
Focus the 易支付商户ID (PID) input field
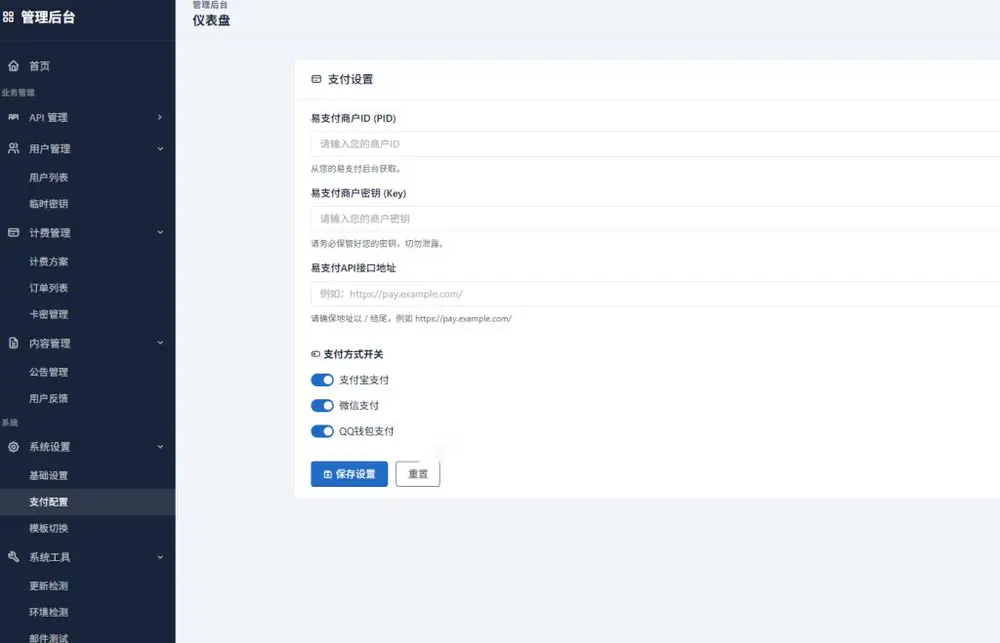pos(655,144)
